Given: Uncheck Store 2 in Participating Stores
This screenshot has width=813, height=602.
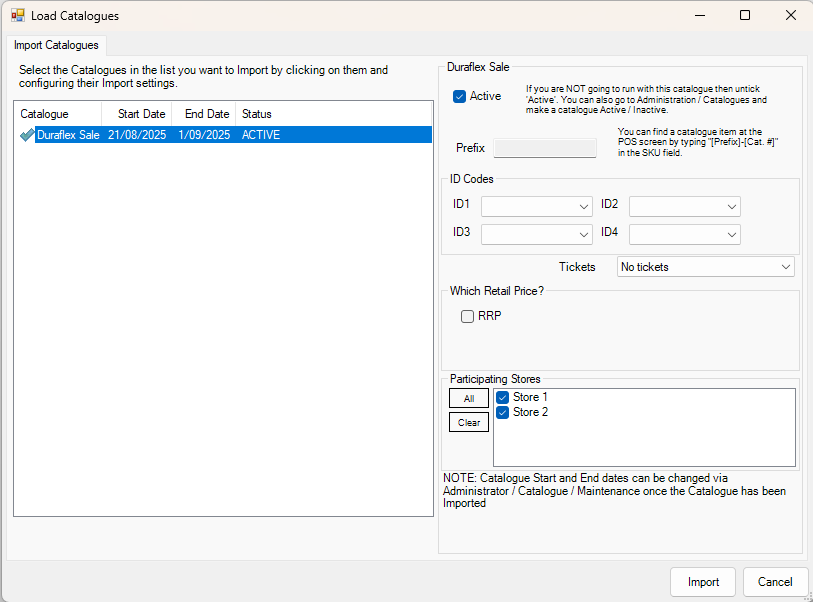Looking at the screenshot, I should [504, 412].
